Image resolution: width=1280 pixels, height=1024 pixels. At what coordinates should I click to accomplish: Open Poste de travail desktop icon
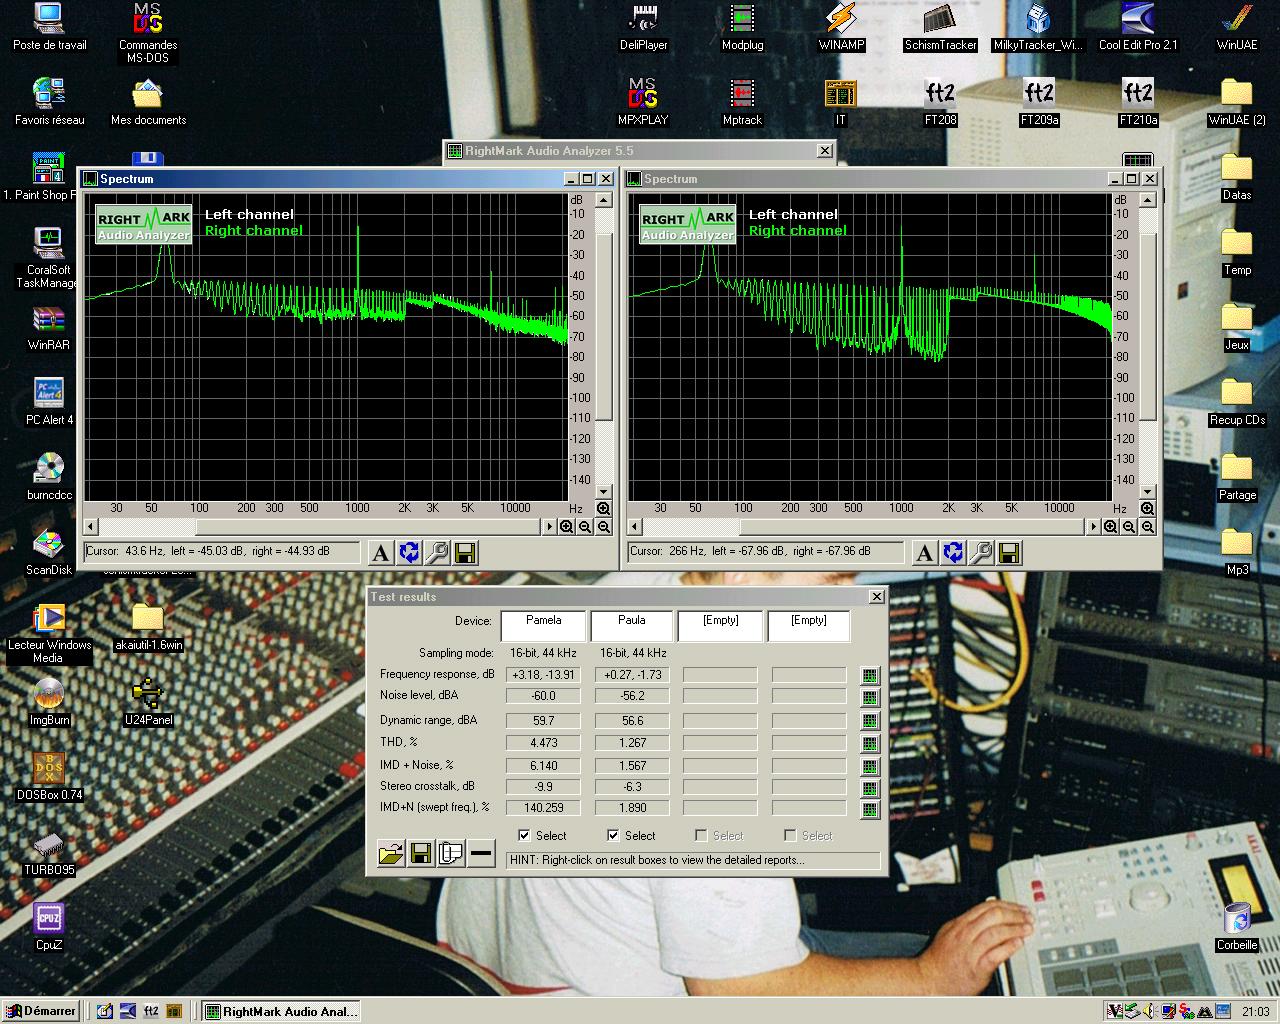(x=49, y=27)
